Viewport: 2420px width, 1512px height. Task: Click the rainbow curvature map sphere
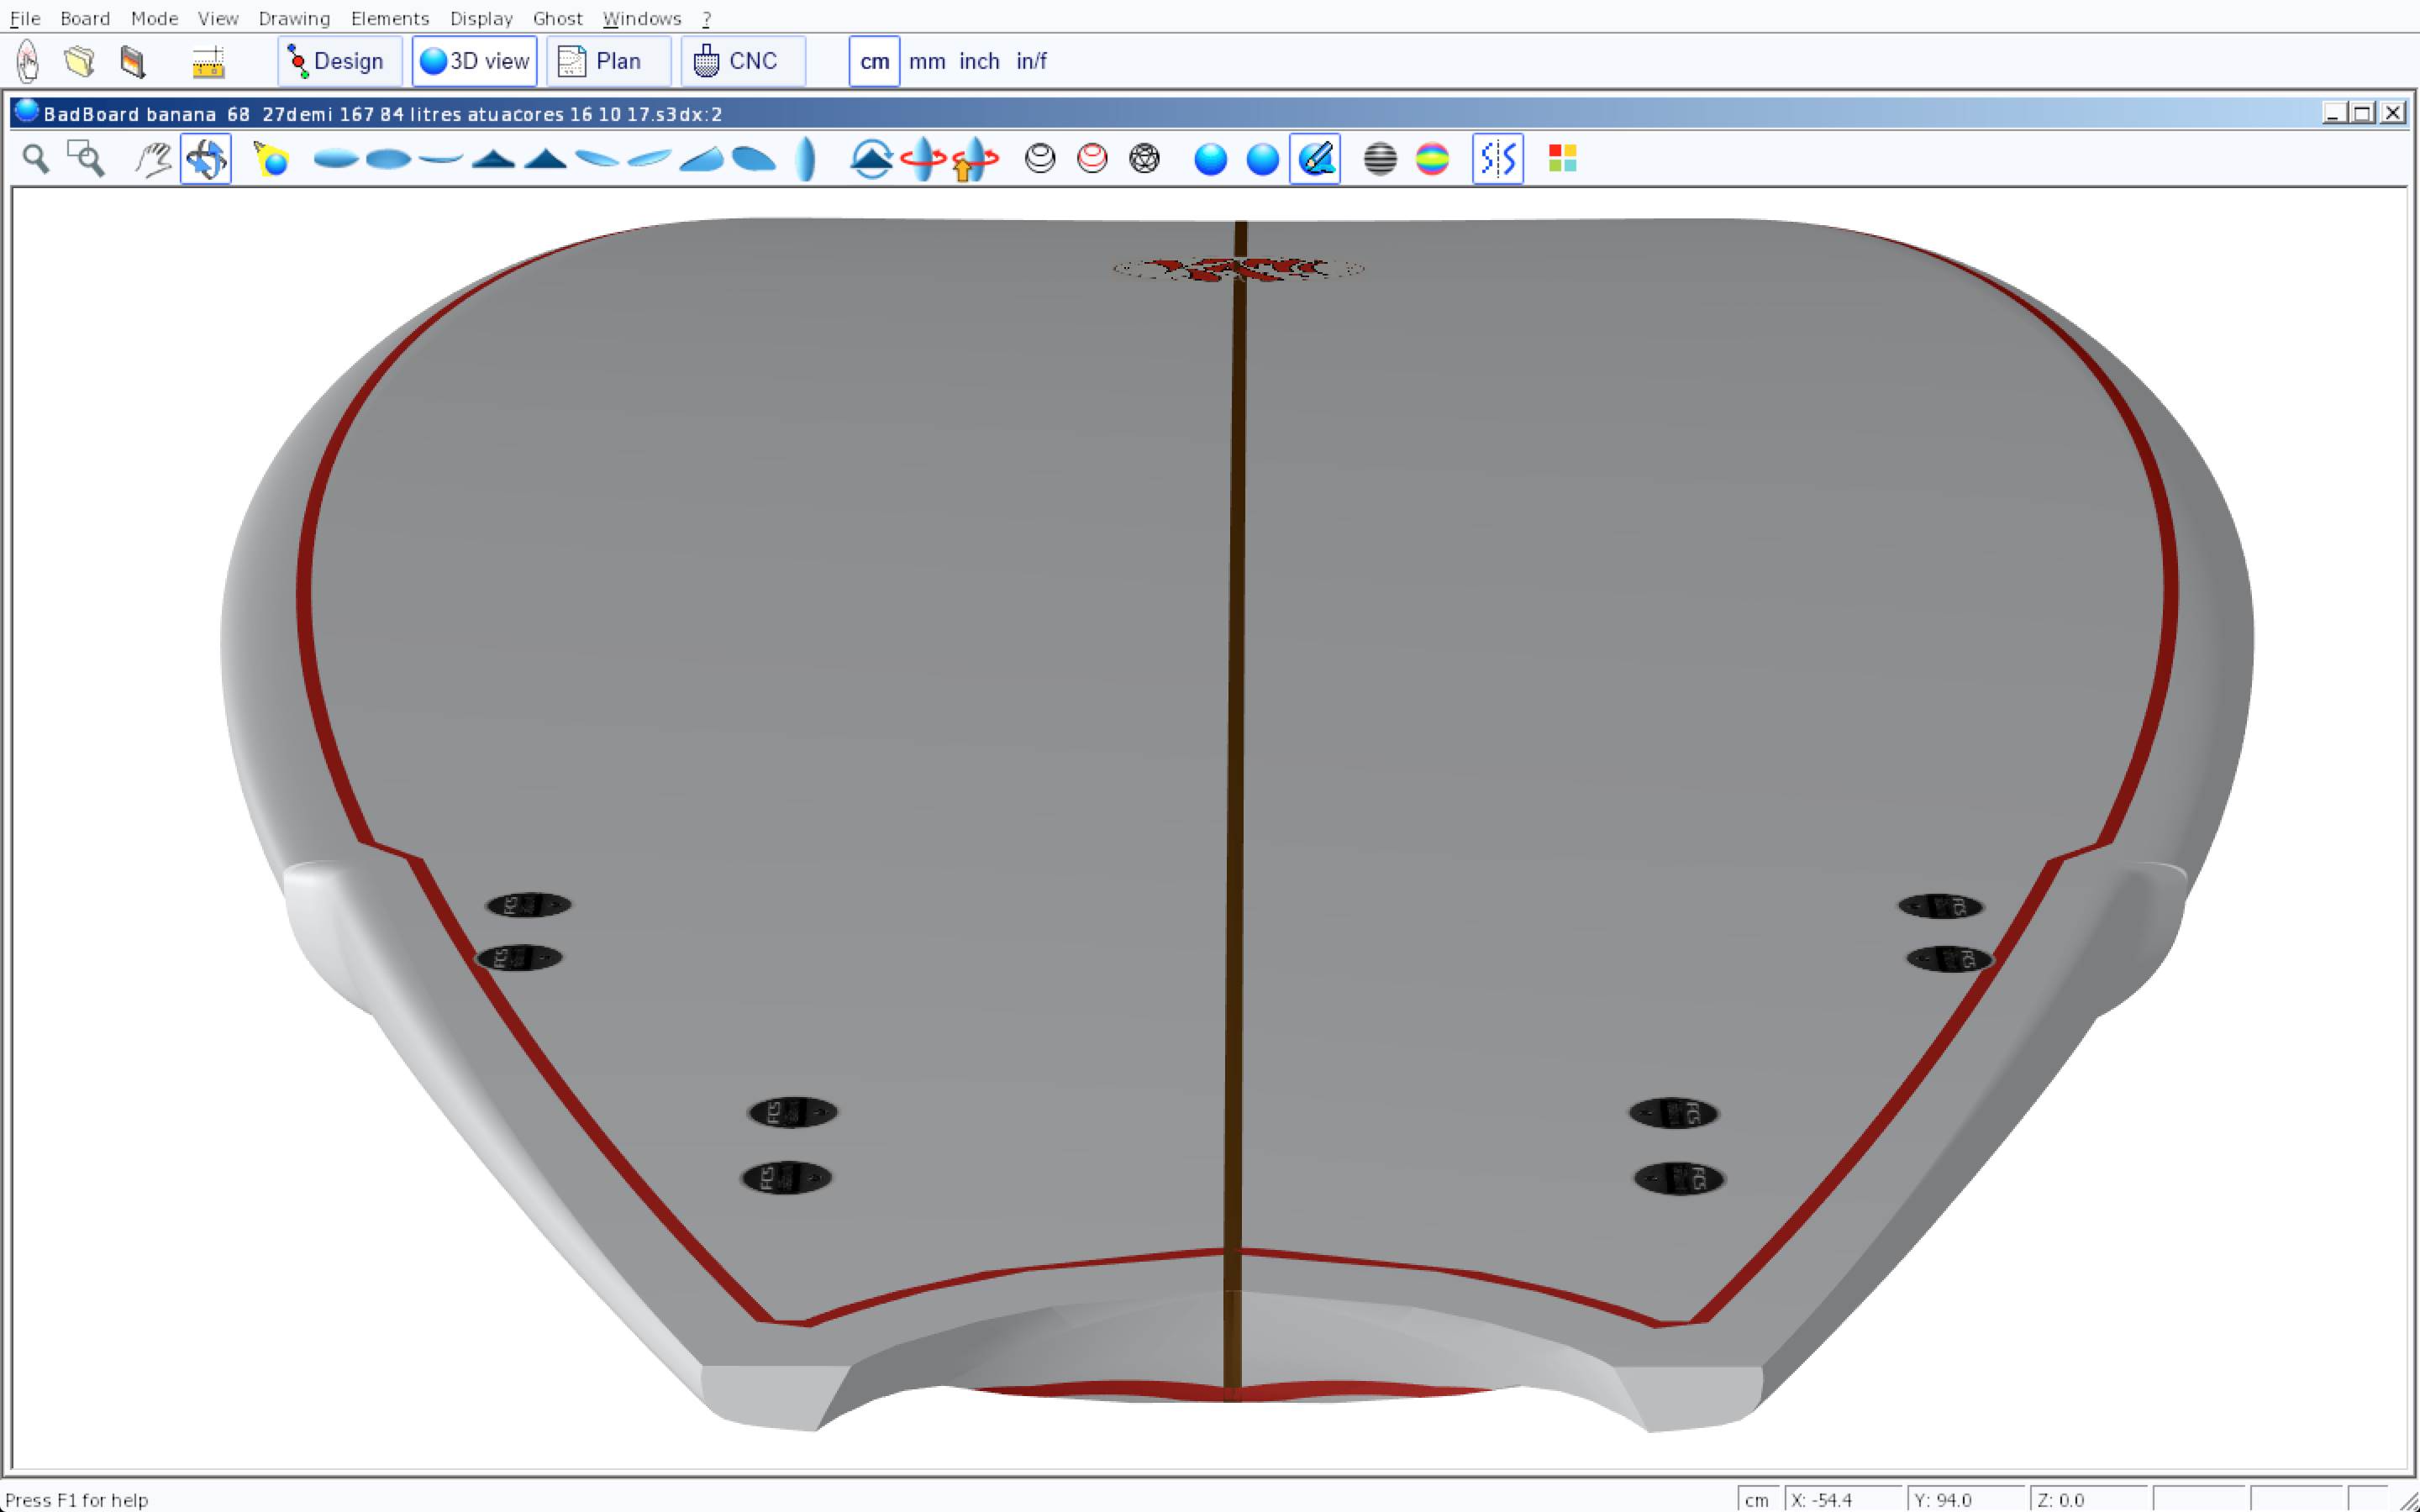click(x=1432, y=159)
